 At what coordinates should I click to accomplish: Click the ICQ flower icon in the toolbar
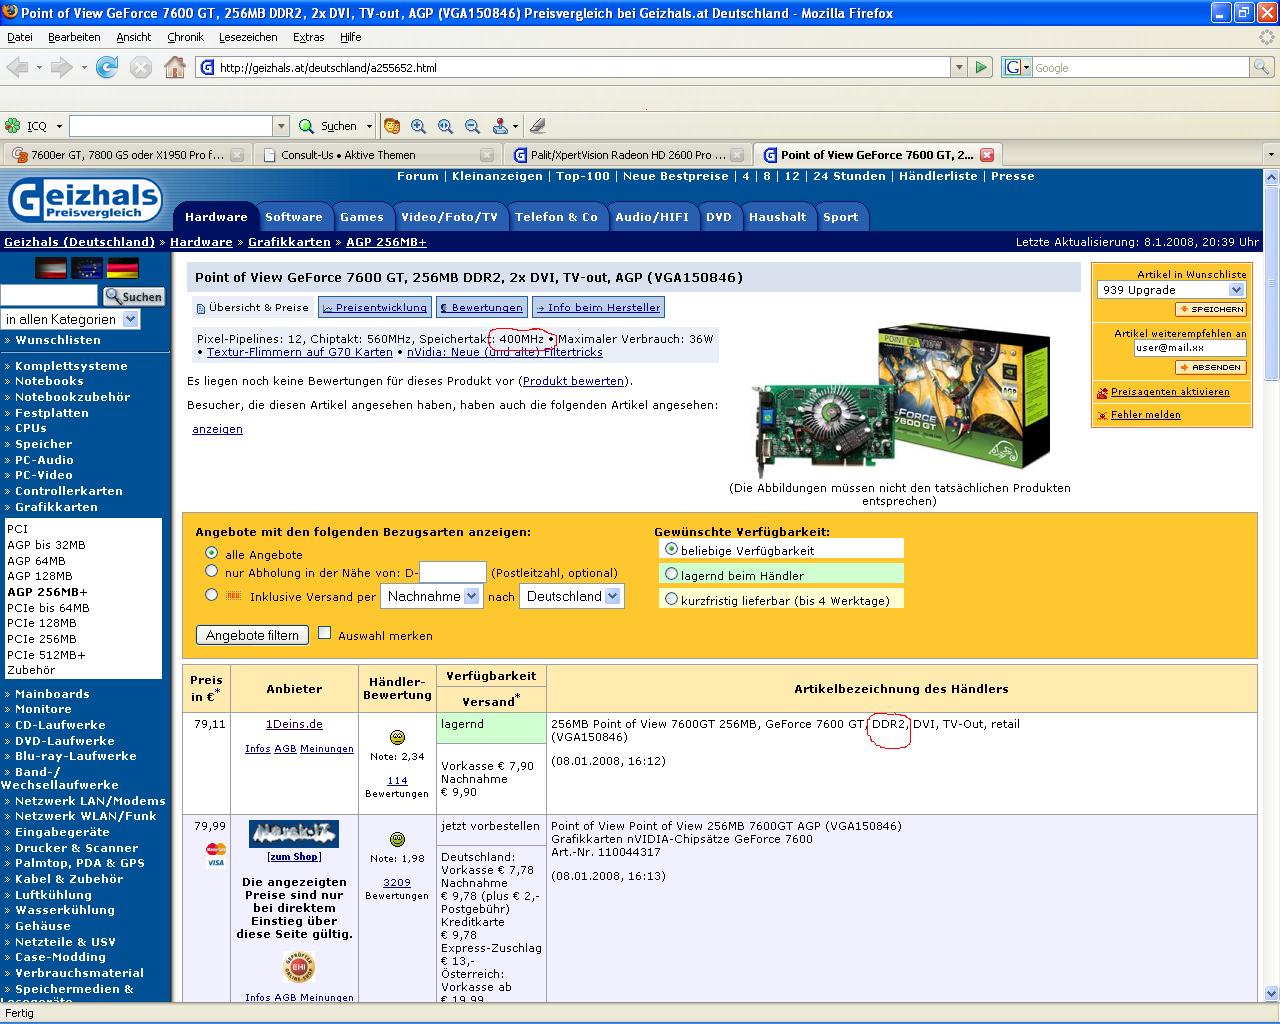[13, 126]
